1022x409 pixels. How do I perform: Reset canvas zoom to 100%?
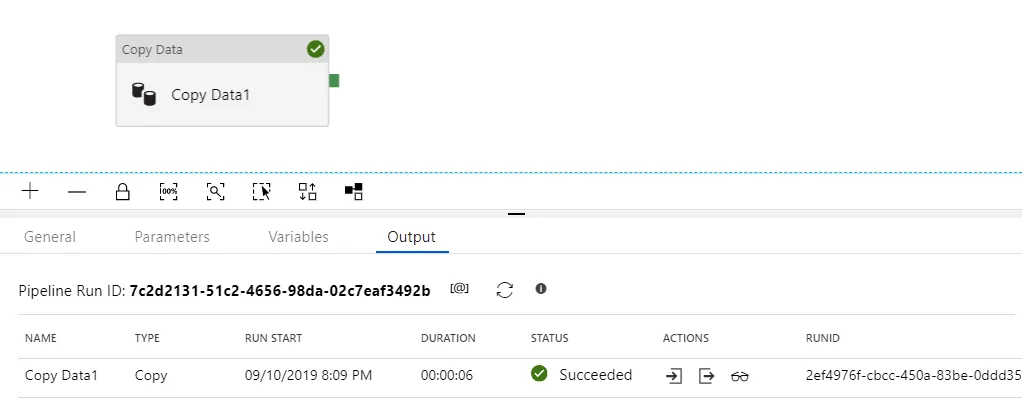coord(169,191)
